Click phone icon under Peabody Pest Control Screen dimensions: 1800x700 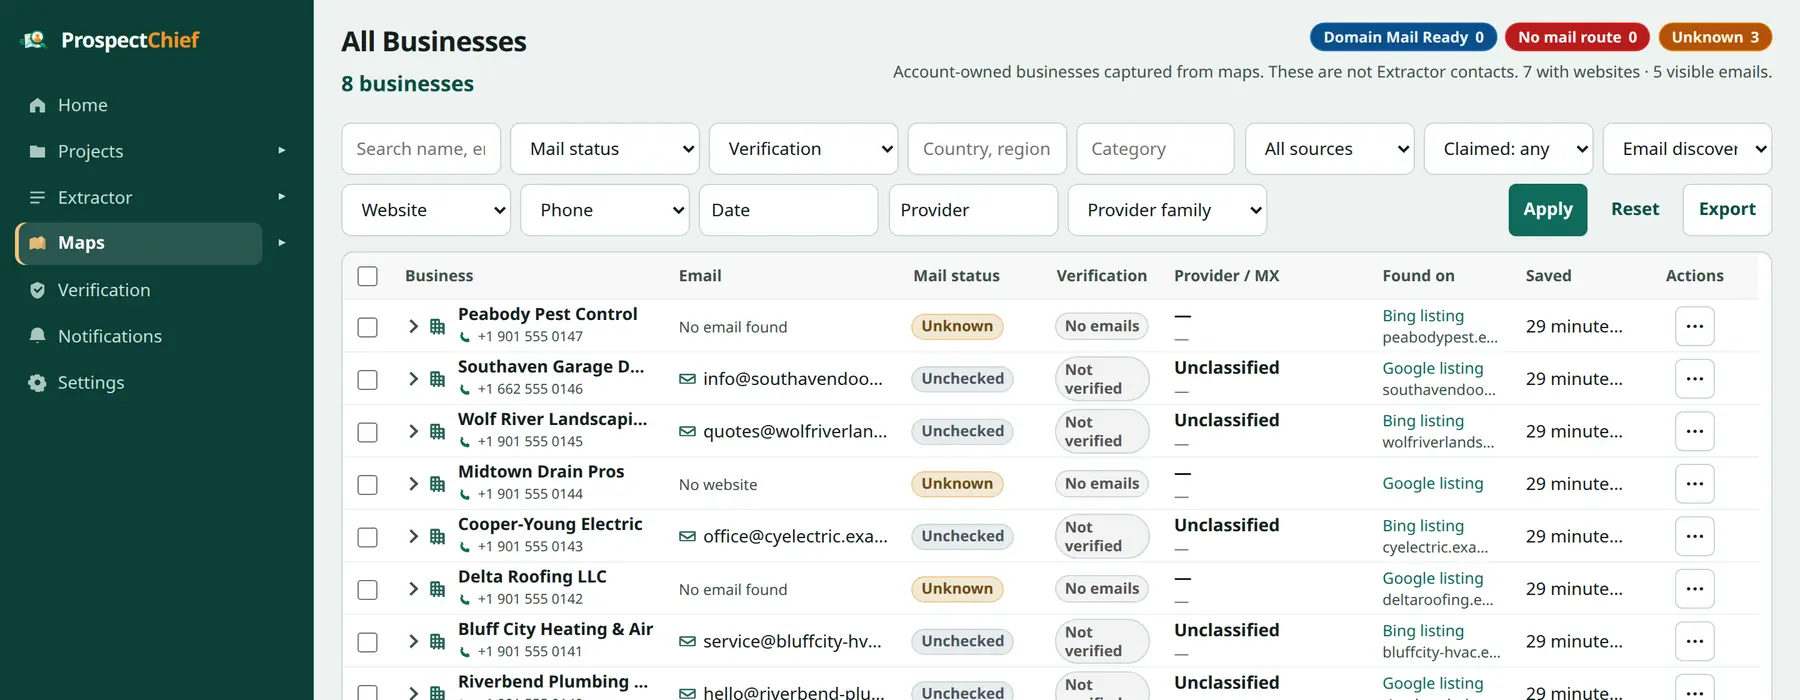465,337
